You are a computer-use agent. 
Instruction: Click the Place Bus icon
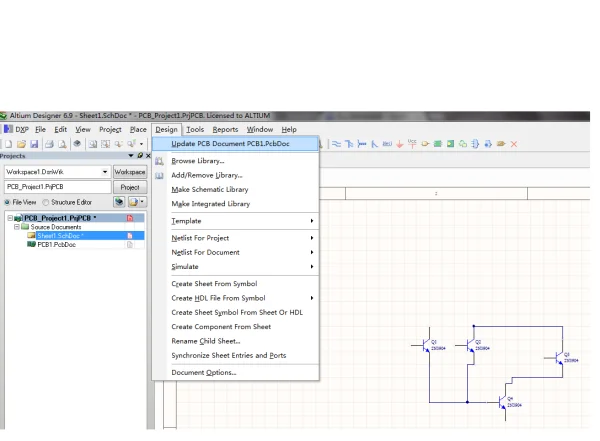[349, 144]
